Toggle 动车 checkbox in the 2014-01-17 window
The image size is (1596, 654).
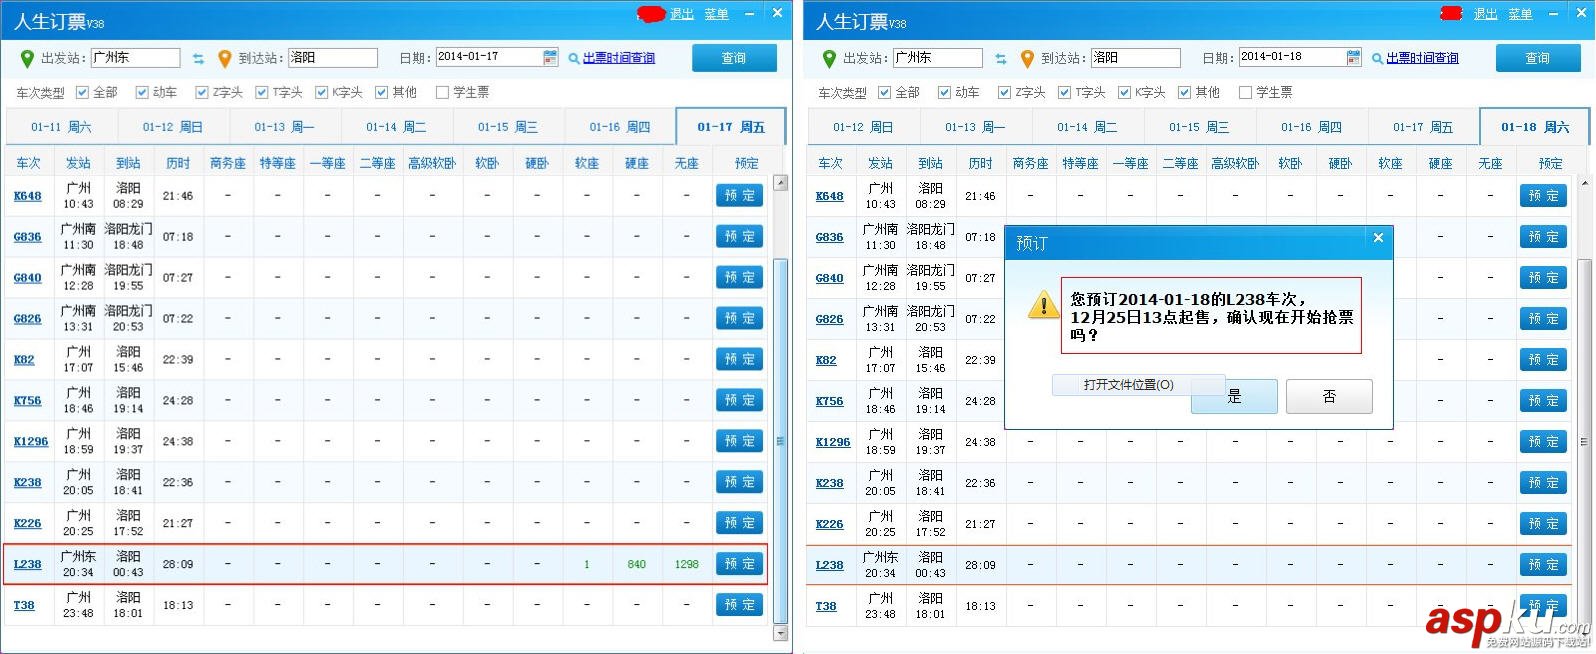point(142,92)
